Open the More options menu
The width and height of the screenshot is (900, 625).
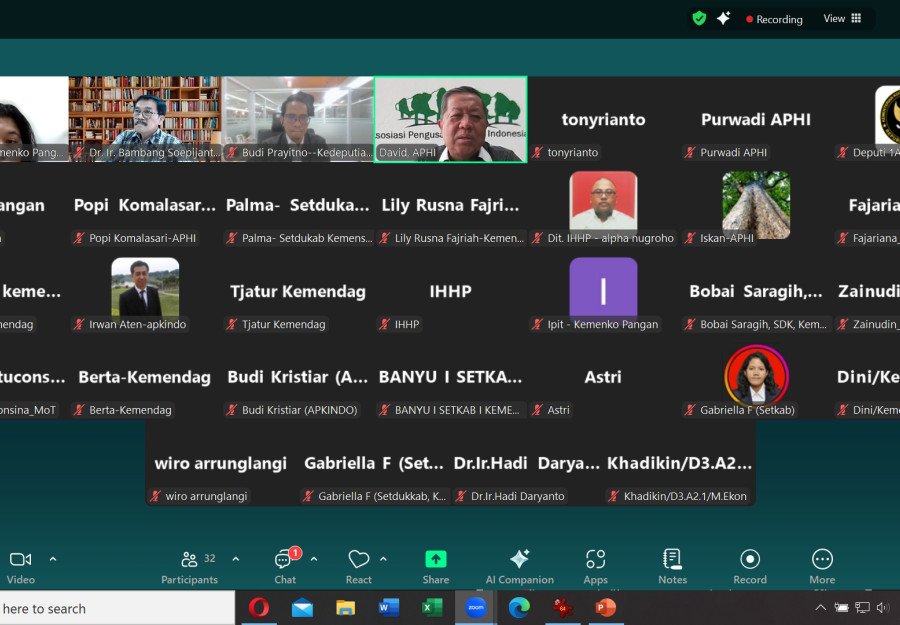822,567
